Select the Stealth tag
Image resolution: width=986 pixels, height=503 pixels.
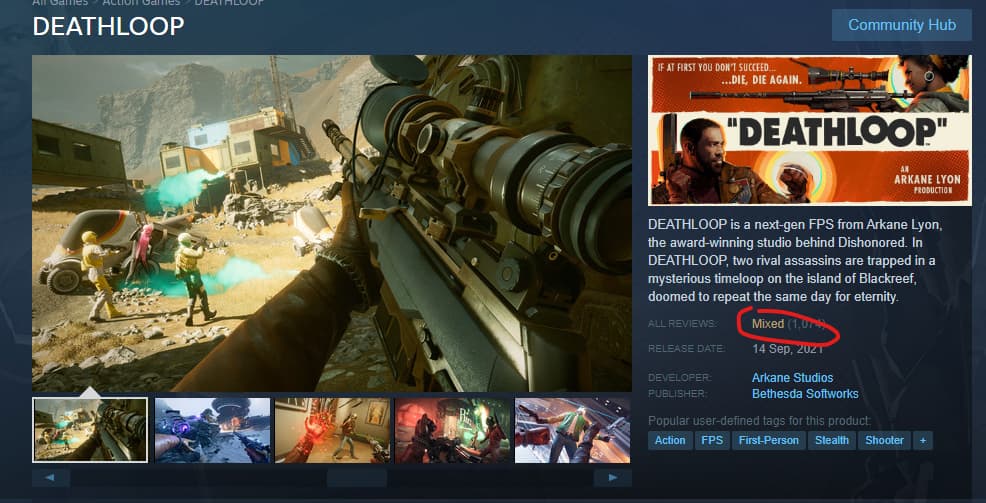coord(831,440)
